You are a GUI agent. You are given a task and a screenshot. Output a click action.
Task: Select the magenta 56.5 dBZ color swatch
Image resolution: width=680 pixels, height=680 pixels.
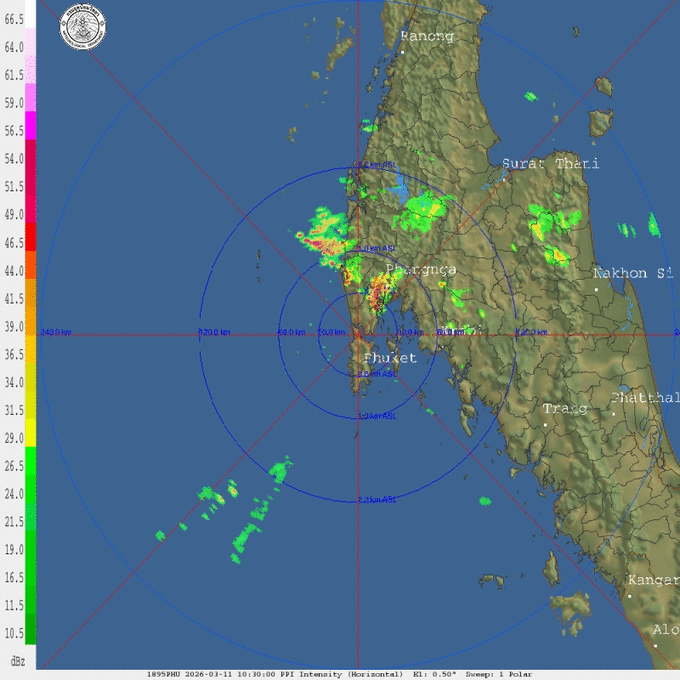point(31,125)
